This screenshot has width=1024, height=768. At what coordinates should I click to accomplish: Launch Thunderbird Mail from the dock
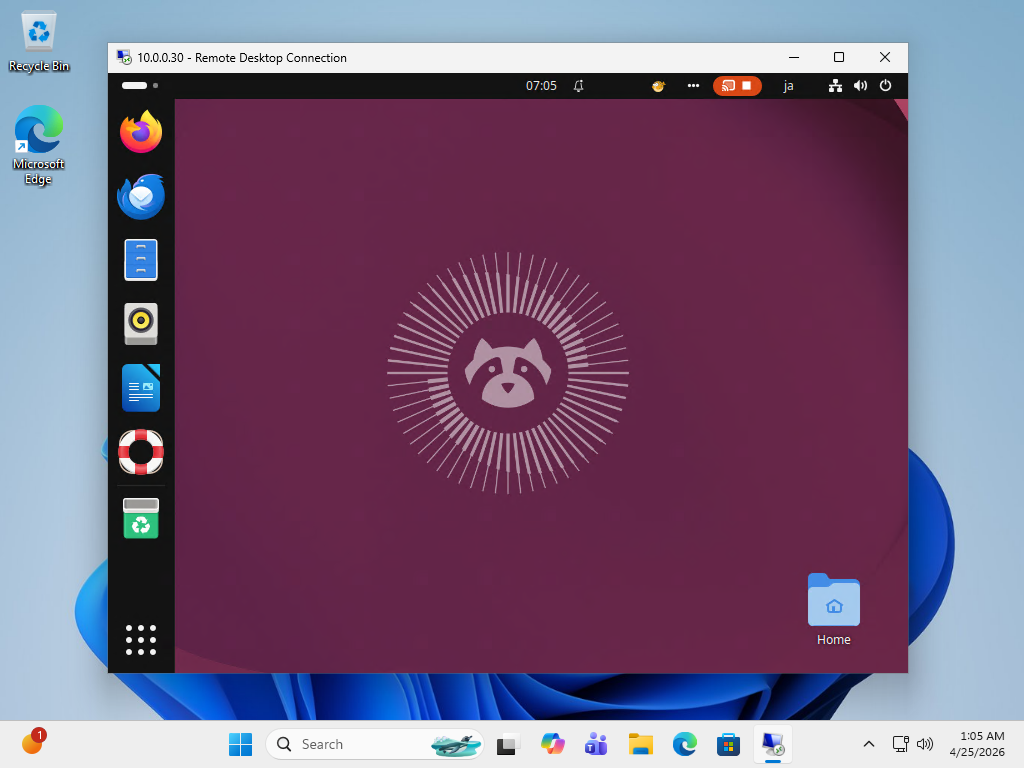141,196
